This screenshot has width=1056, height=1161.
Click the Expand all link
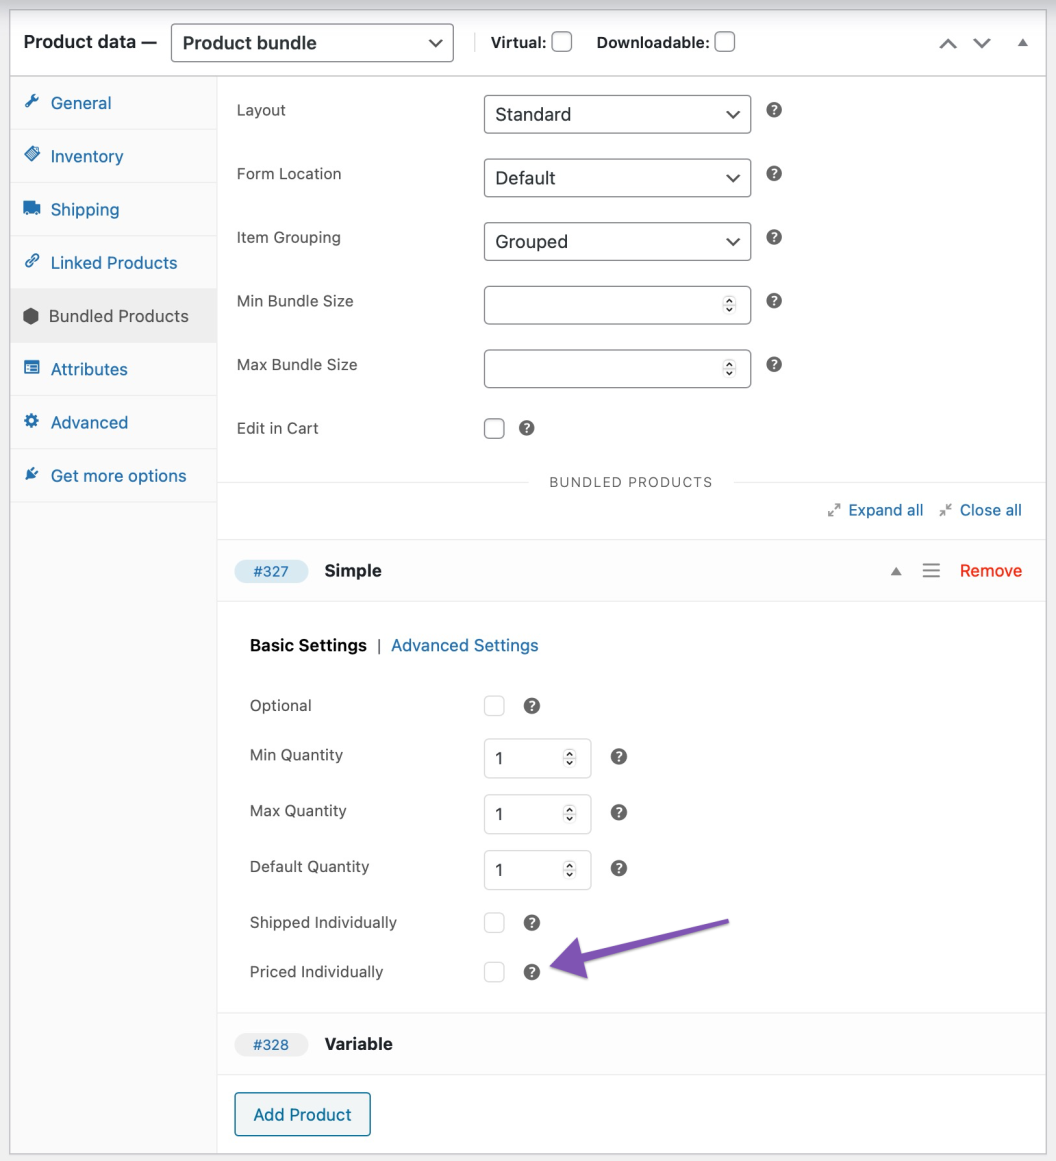(885, 510)
